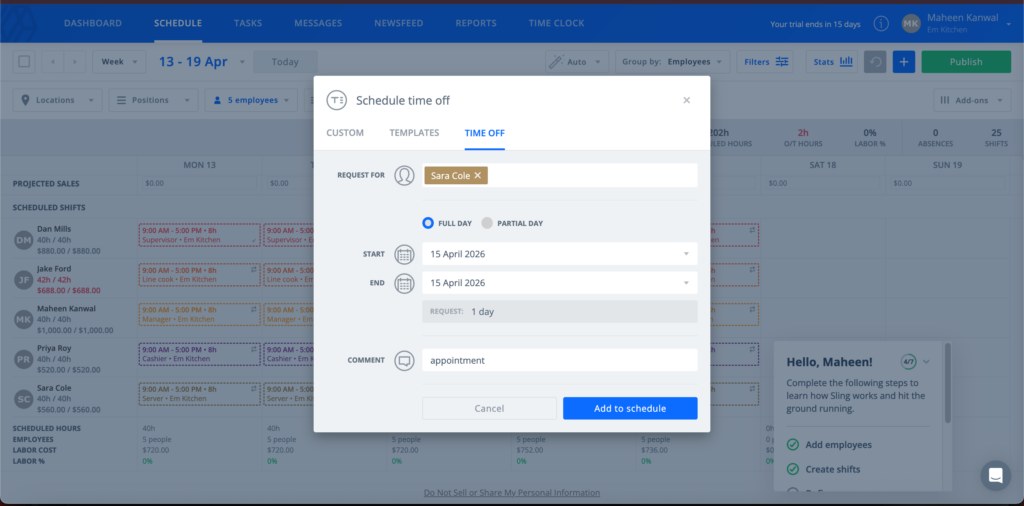The image size is (1024, 506).
Task: Open Stats bar chart panel
Action: pyautogui.click(x=832, y=62)
